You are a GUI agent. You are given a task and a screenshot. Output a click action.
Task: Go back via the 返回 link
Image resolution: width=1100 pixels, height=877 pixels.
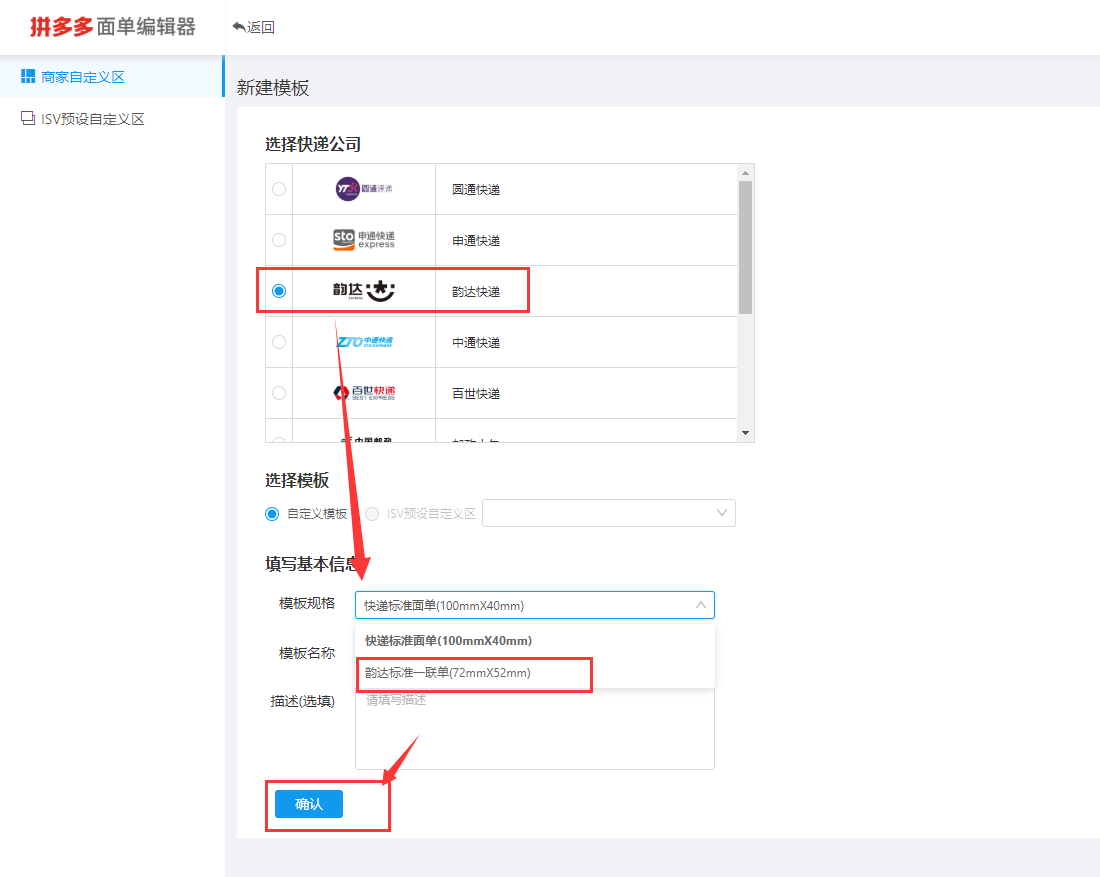coord(253,27)
